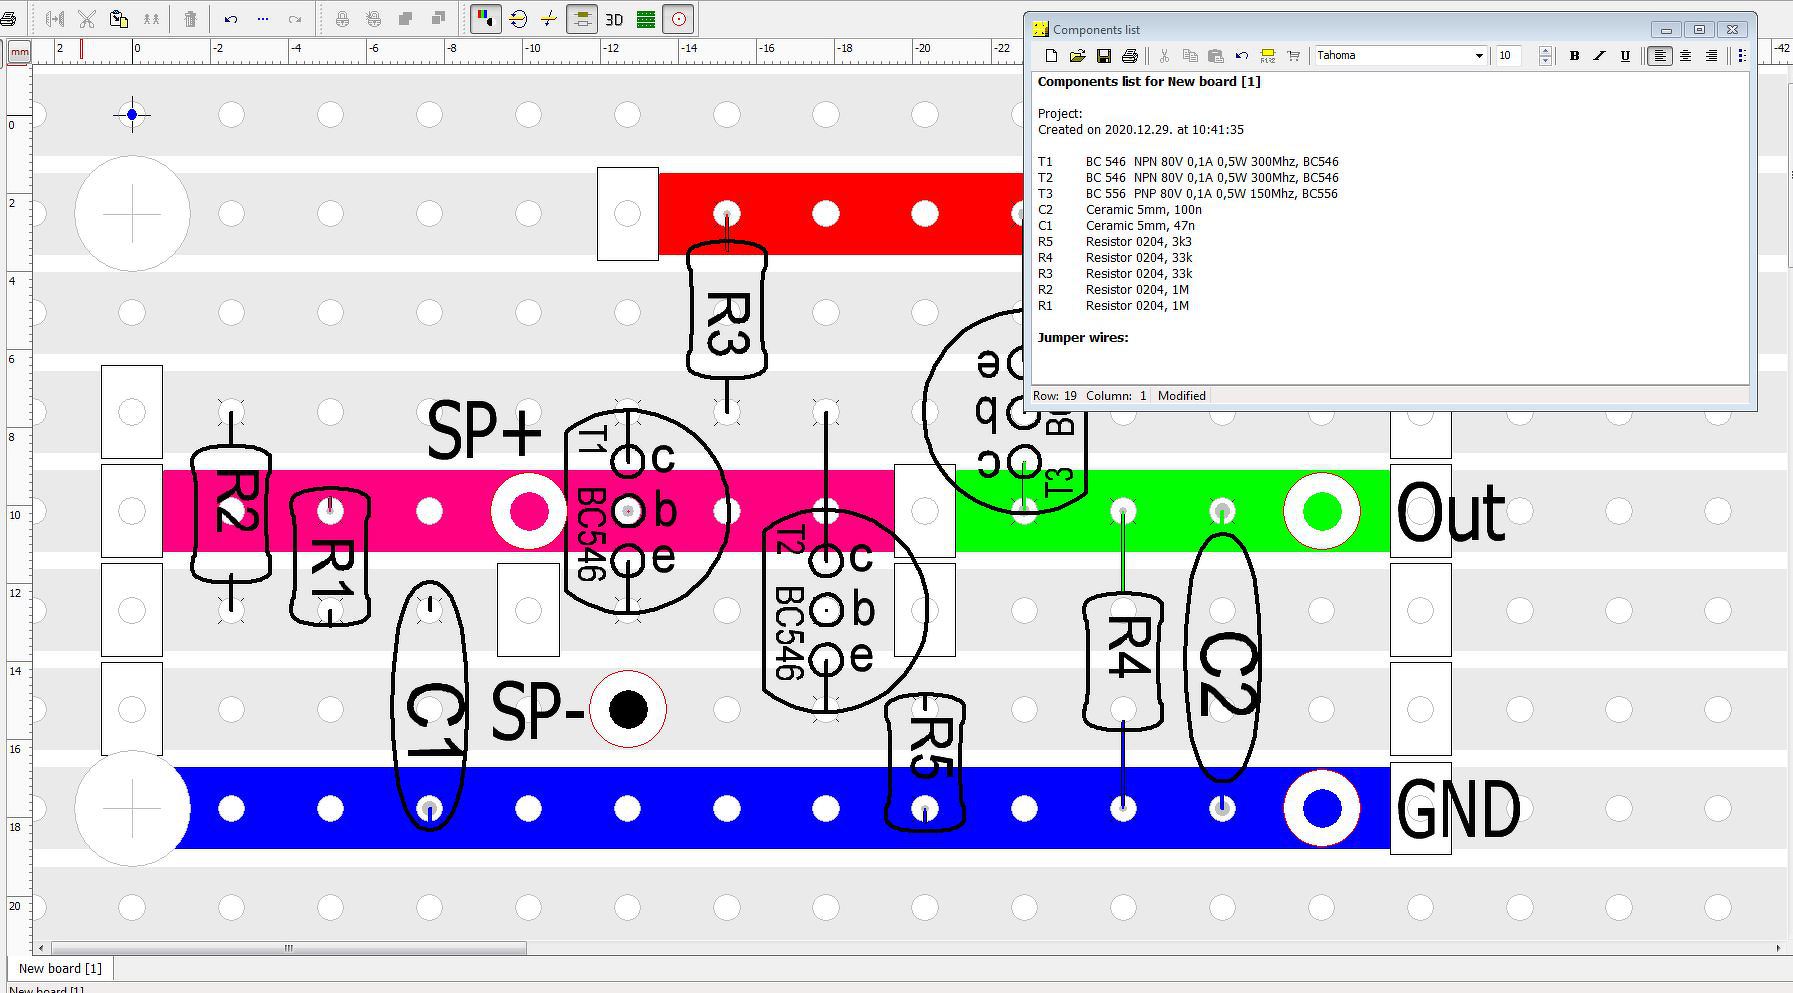The height and width of the screenshot is (993, 1793).
Task: Click the second overlapping-squares icon
Action: click(438, 19)
